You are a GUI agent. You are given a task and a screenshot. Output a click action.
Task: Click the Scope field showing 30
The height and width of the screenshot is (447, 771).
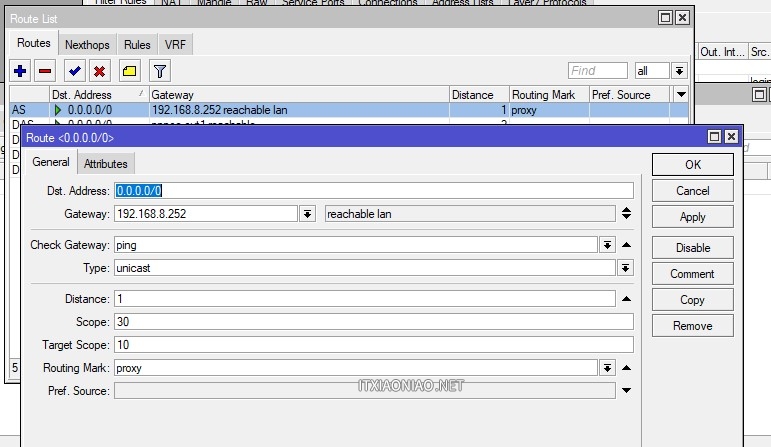click(374, 322)
